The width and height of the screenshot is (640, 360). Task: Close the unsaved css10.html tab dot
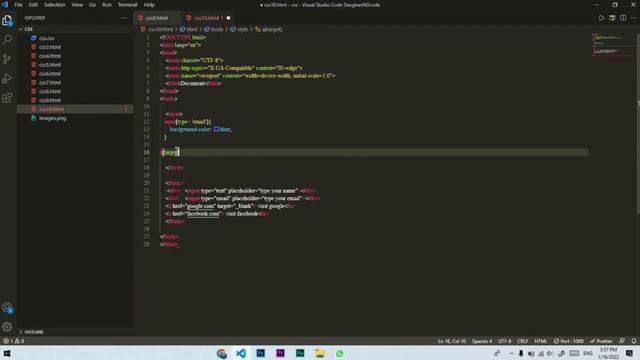pos(228,18)
